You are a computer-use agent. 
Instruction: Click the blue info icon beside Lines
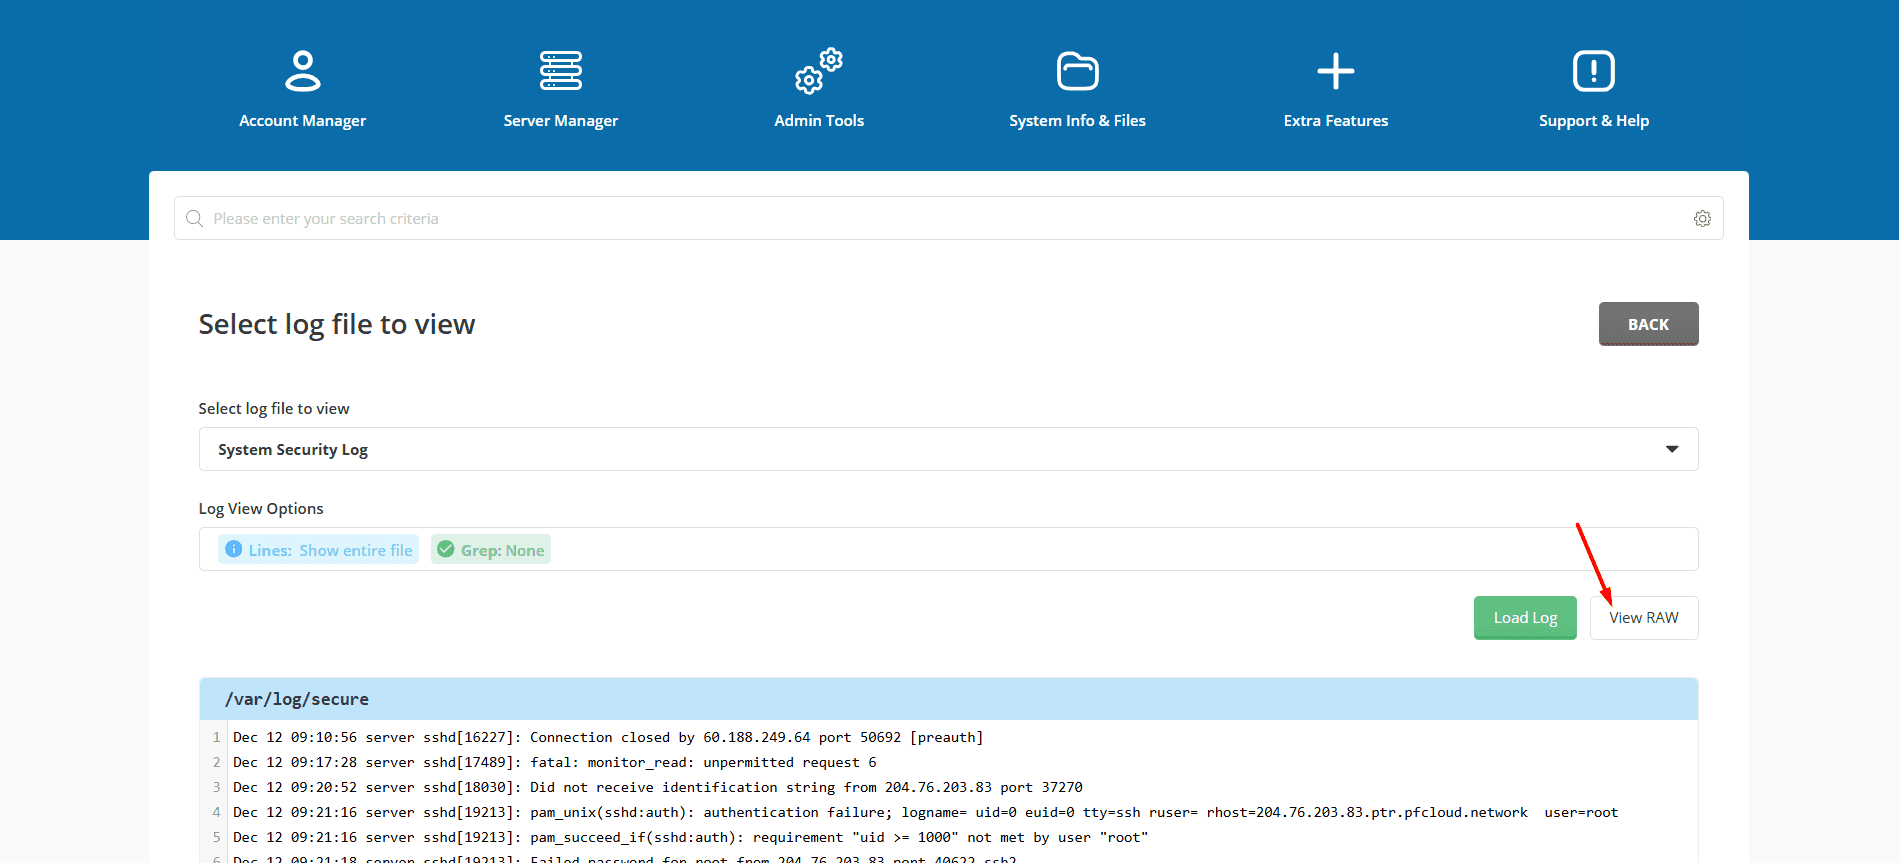pos(234,549)
